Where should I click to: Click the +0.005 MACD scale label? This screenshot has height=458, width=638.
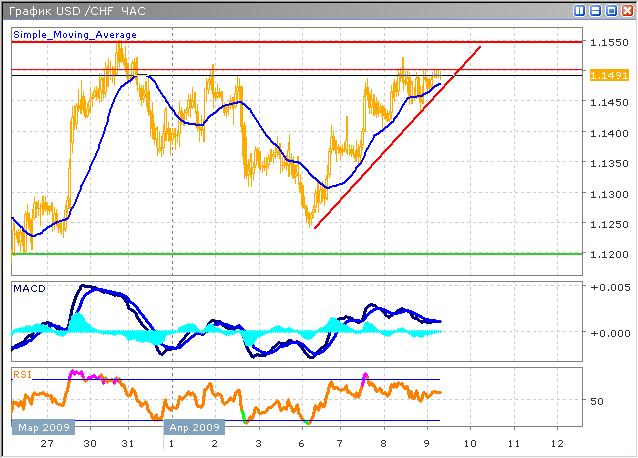tap(608, 288)
